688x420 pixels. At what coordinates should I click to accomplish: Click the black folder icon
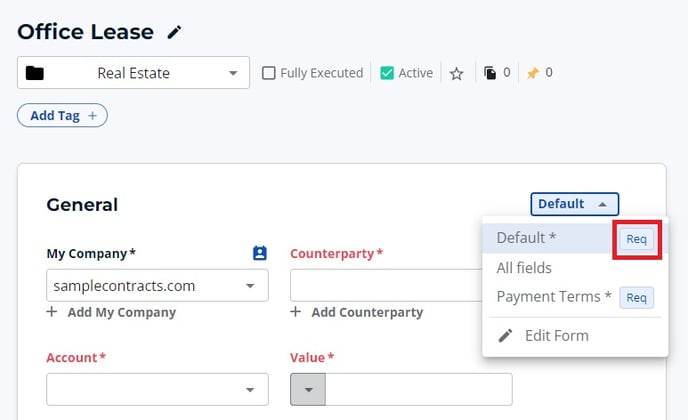[x=35, y=73]
